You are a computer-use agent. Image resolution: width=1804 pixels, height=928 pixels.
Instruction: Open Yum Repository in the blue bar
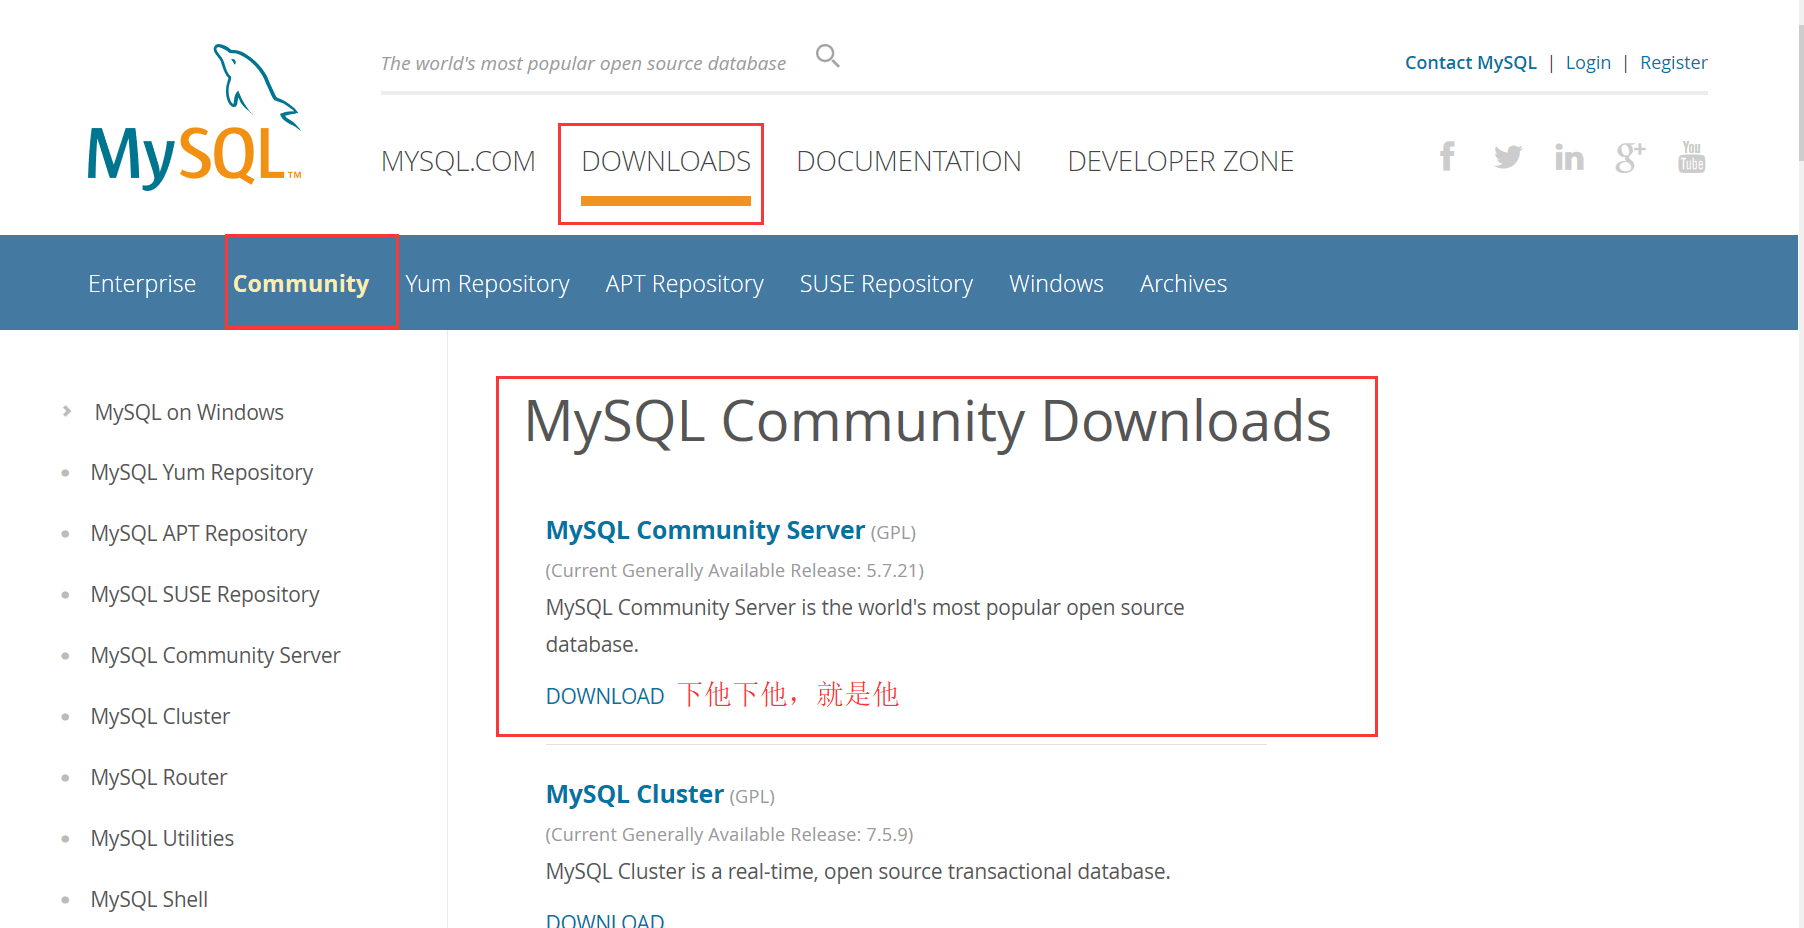pos(487,284)
